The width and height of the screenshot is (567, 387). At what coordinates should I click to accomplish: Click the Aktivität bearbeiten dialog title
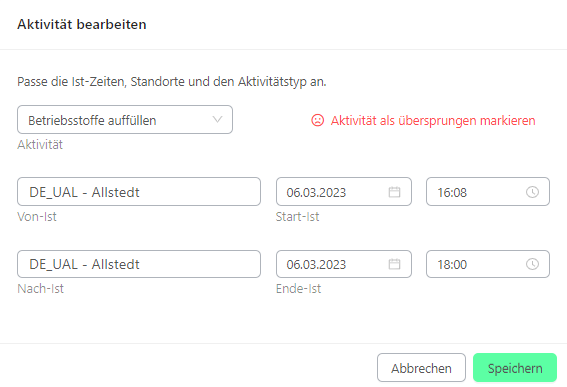point(82,25)
